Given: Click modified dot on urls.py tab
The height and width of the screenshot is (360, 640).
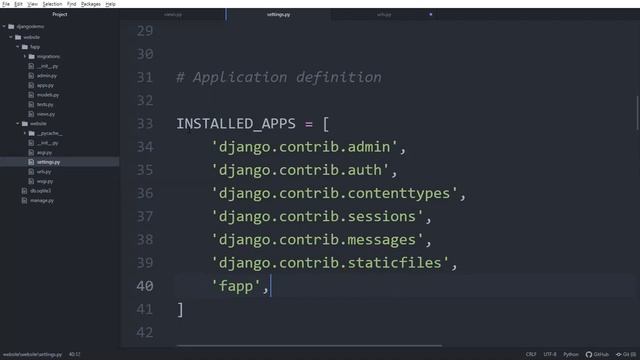Looking at the screenshot, I should (431, 14).
